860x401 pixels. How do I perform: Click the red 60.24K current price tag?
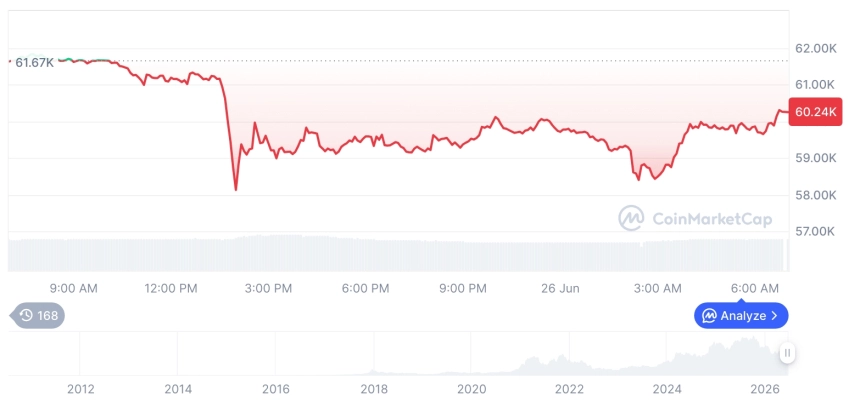tap(815, 112)
